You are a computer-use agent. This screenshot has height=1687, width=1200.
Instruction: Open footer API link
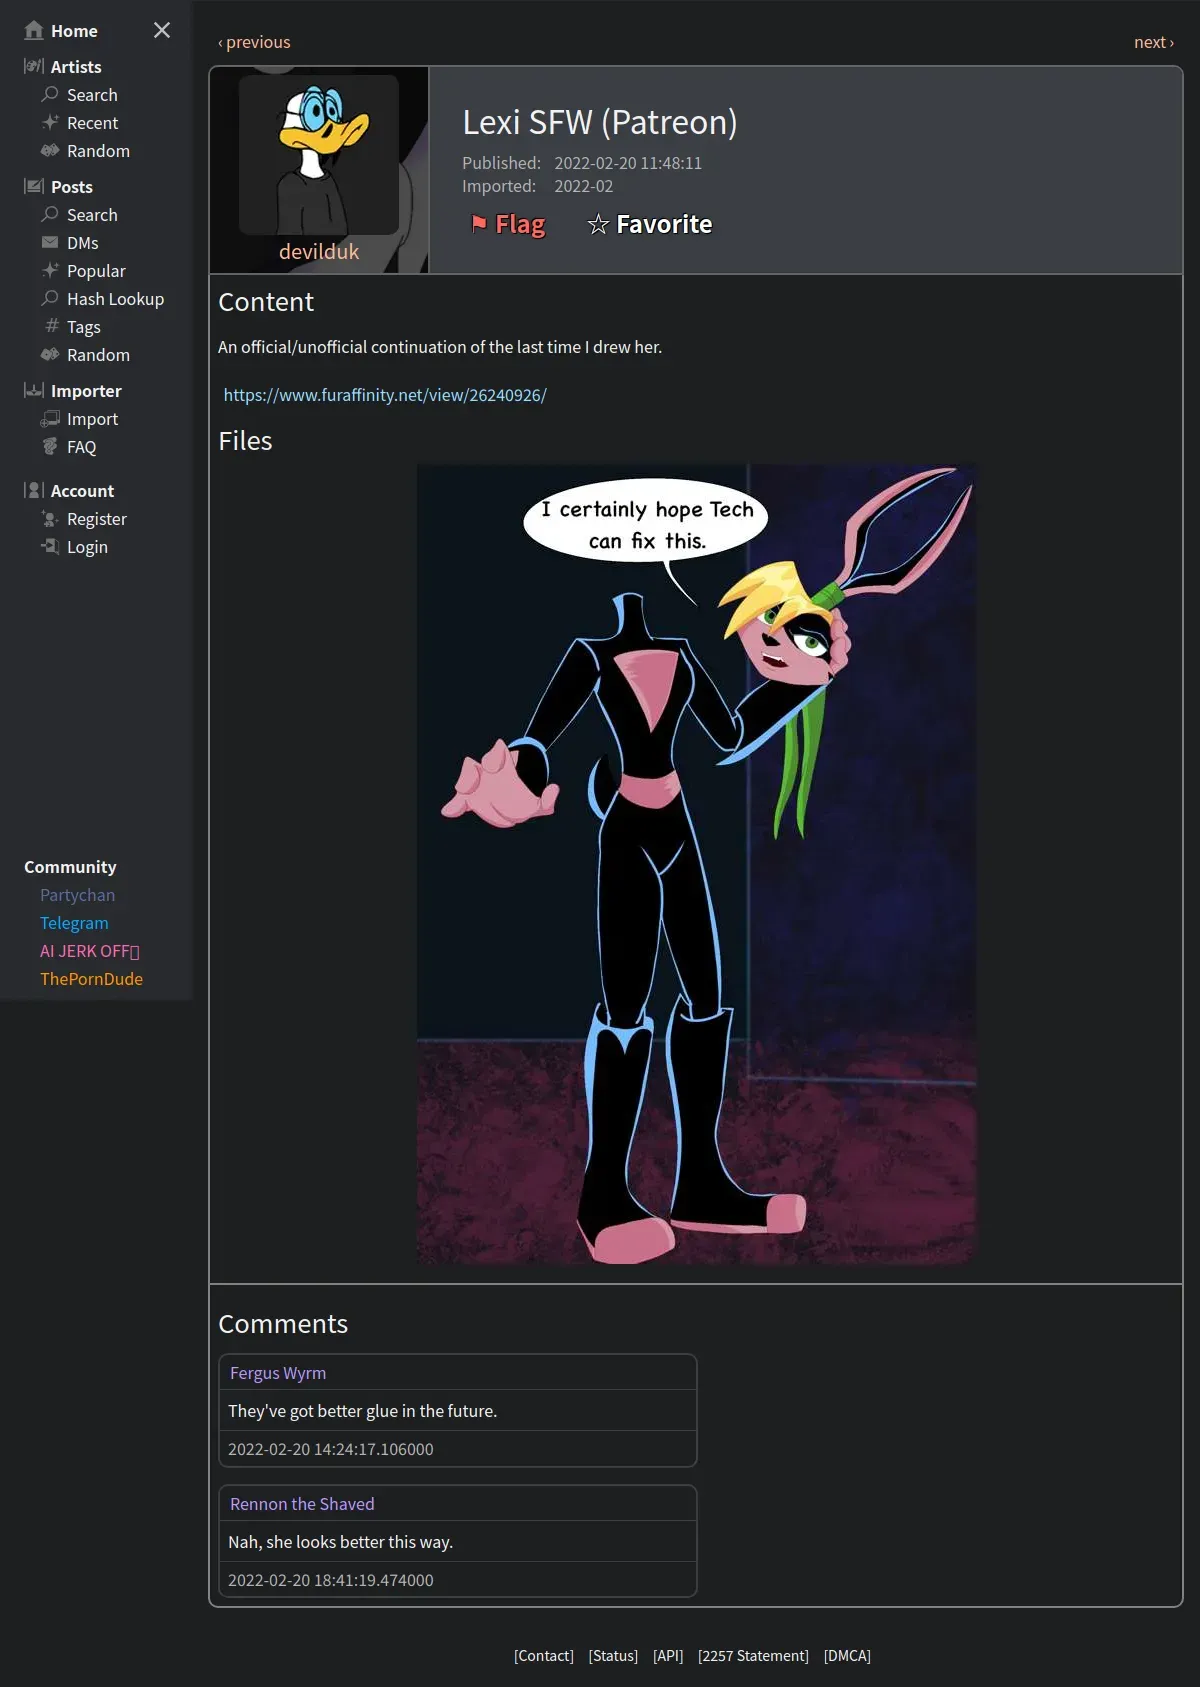[x=668, y=1656]
